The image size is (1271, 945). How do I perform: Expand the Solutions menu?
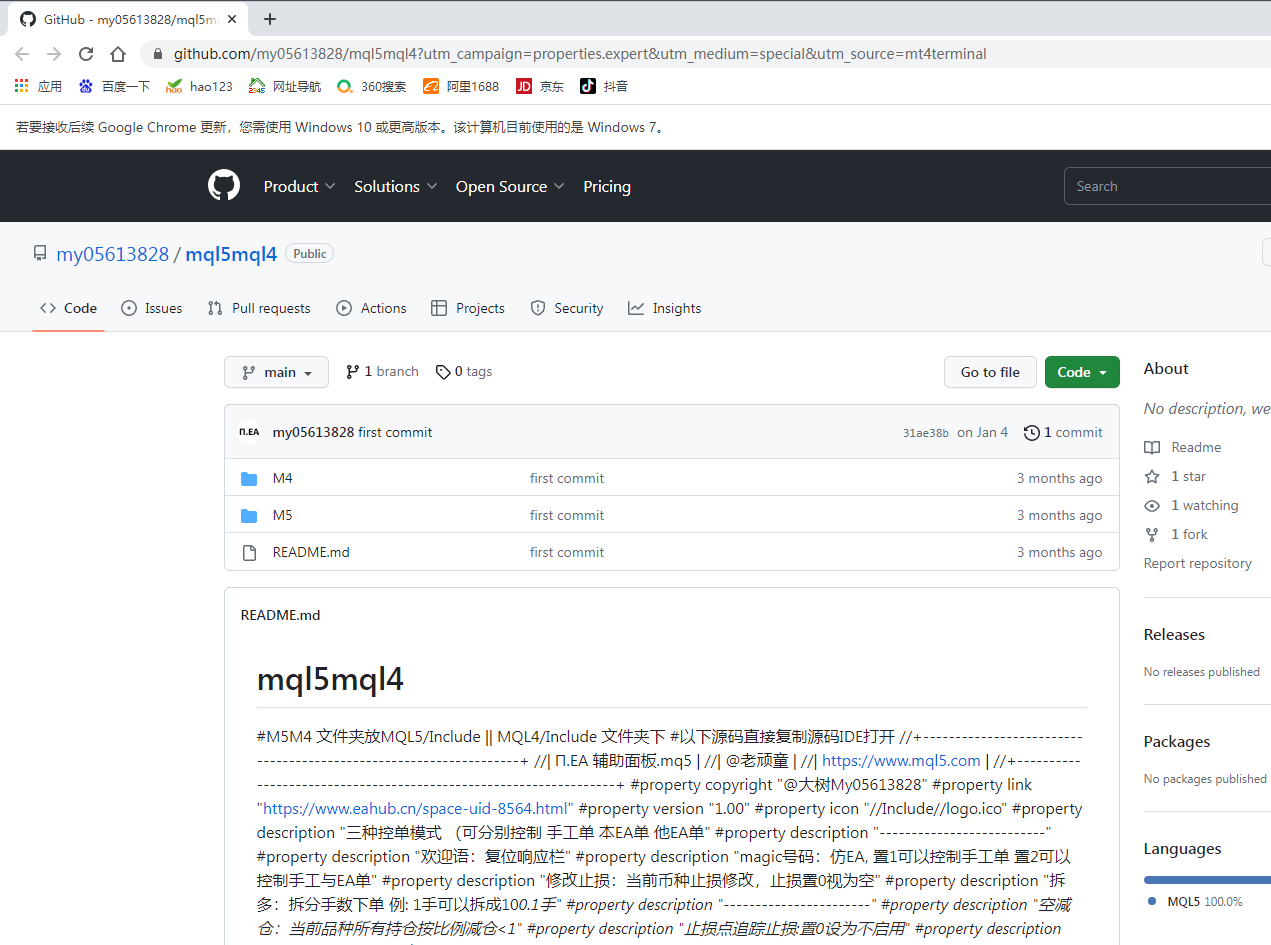(x=396, y=186)
